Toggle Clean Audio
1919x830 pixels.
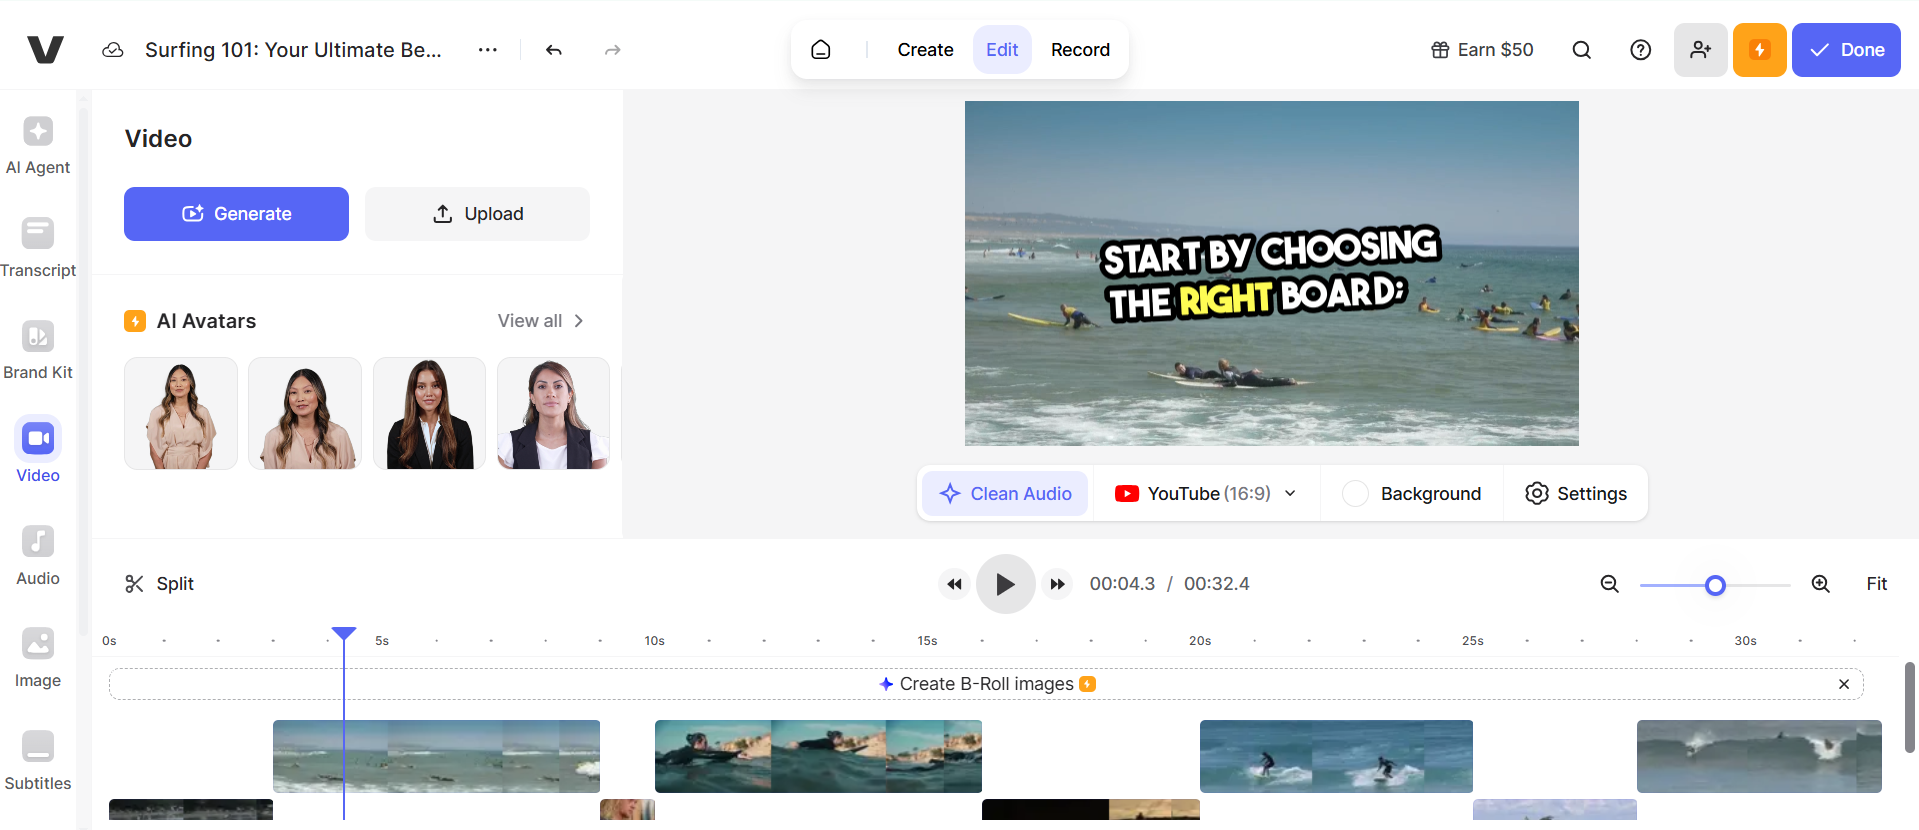[1005, 494]
